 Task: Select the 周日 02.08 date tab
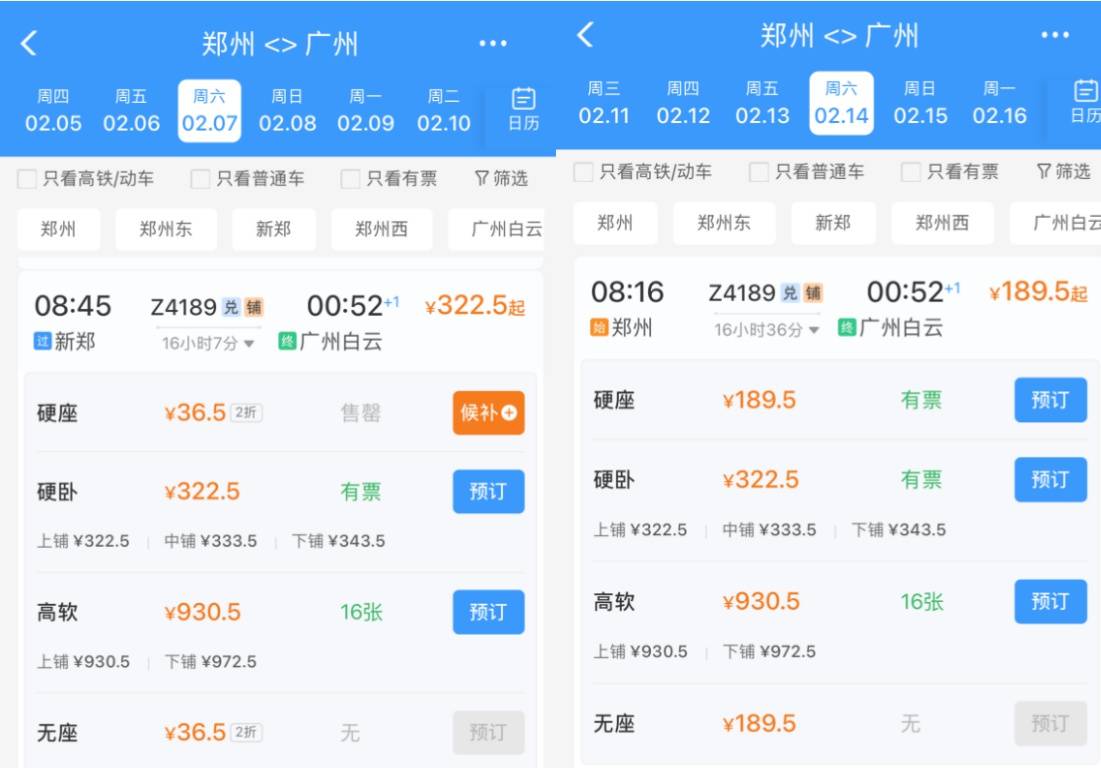click(x=287, y=110)
